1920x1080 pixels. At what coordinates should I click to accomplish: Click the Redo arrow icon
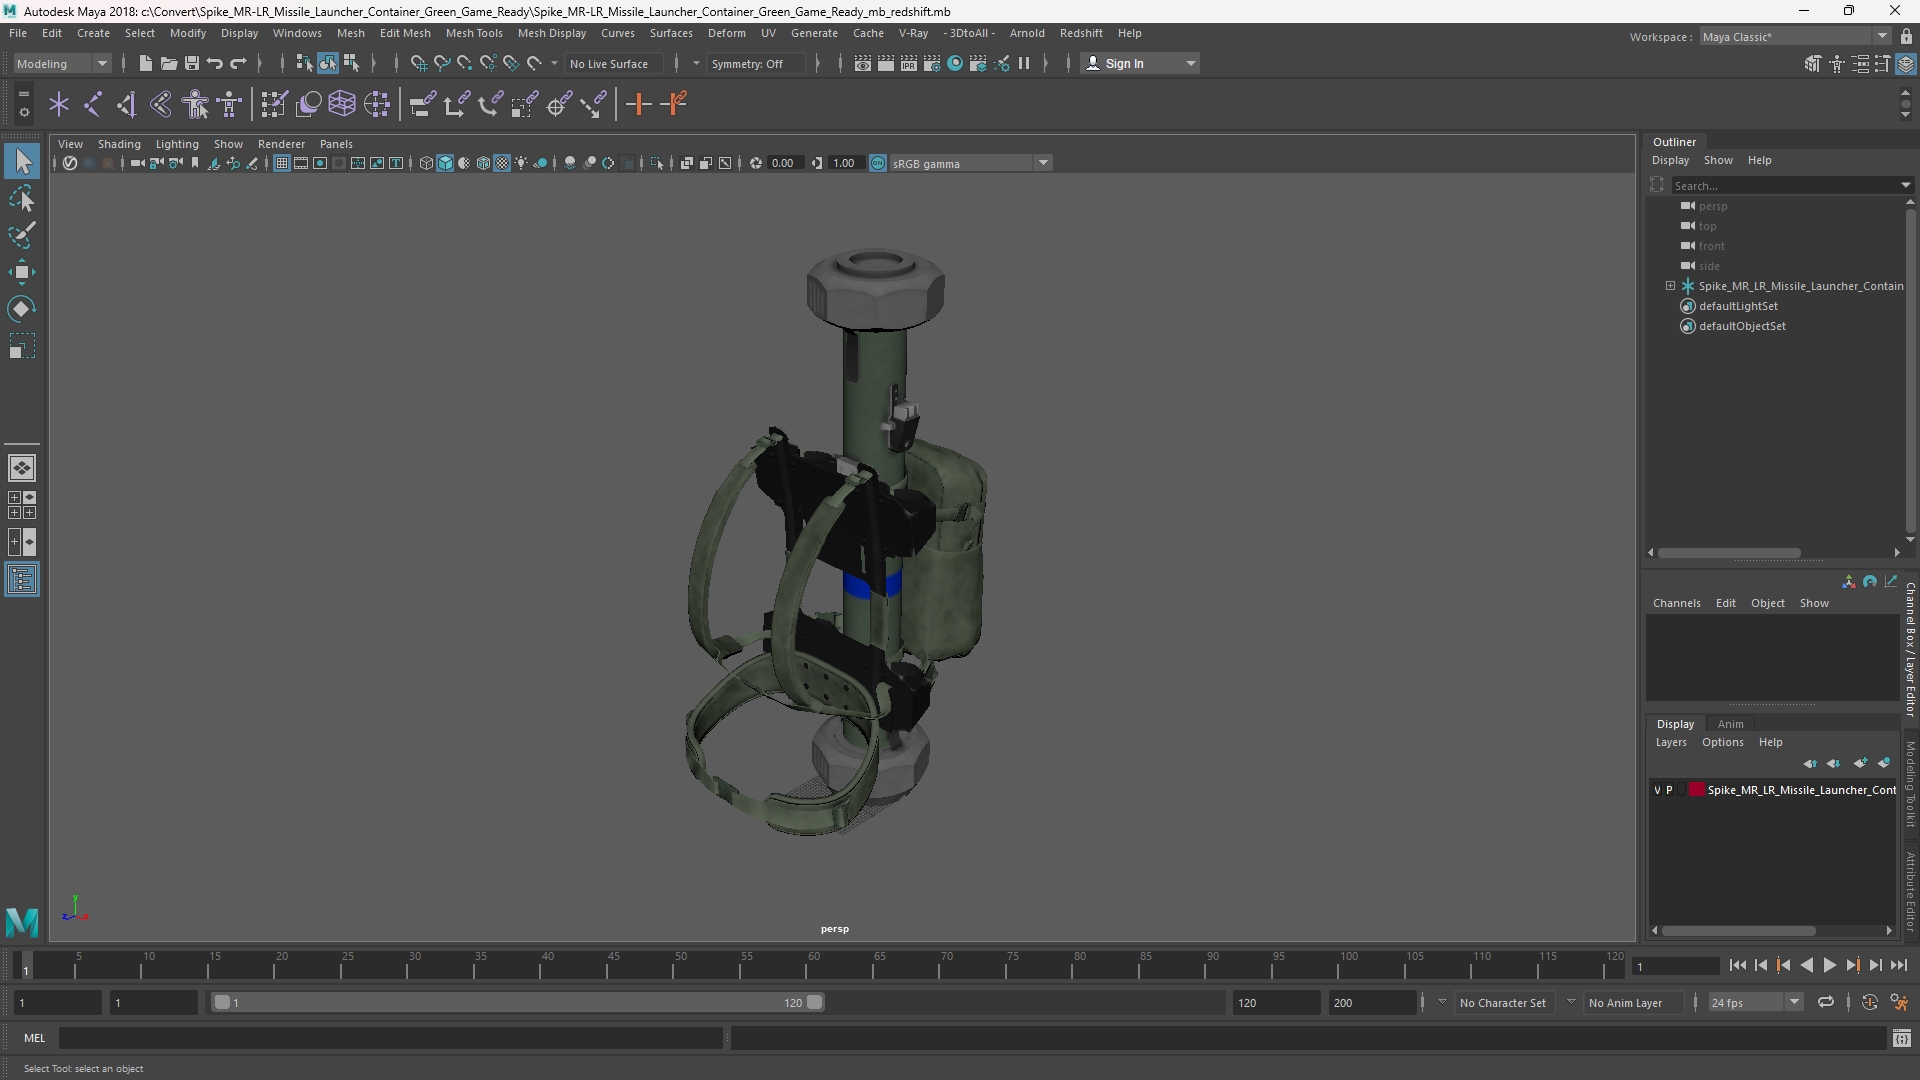pos(238,63)
